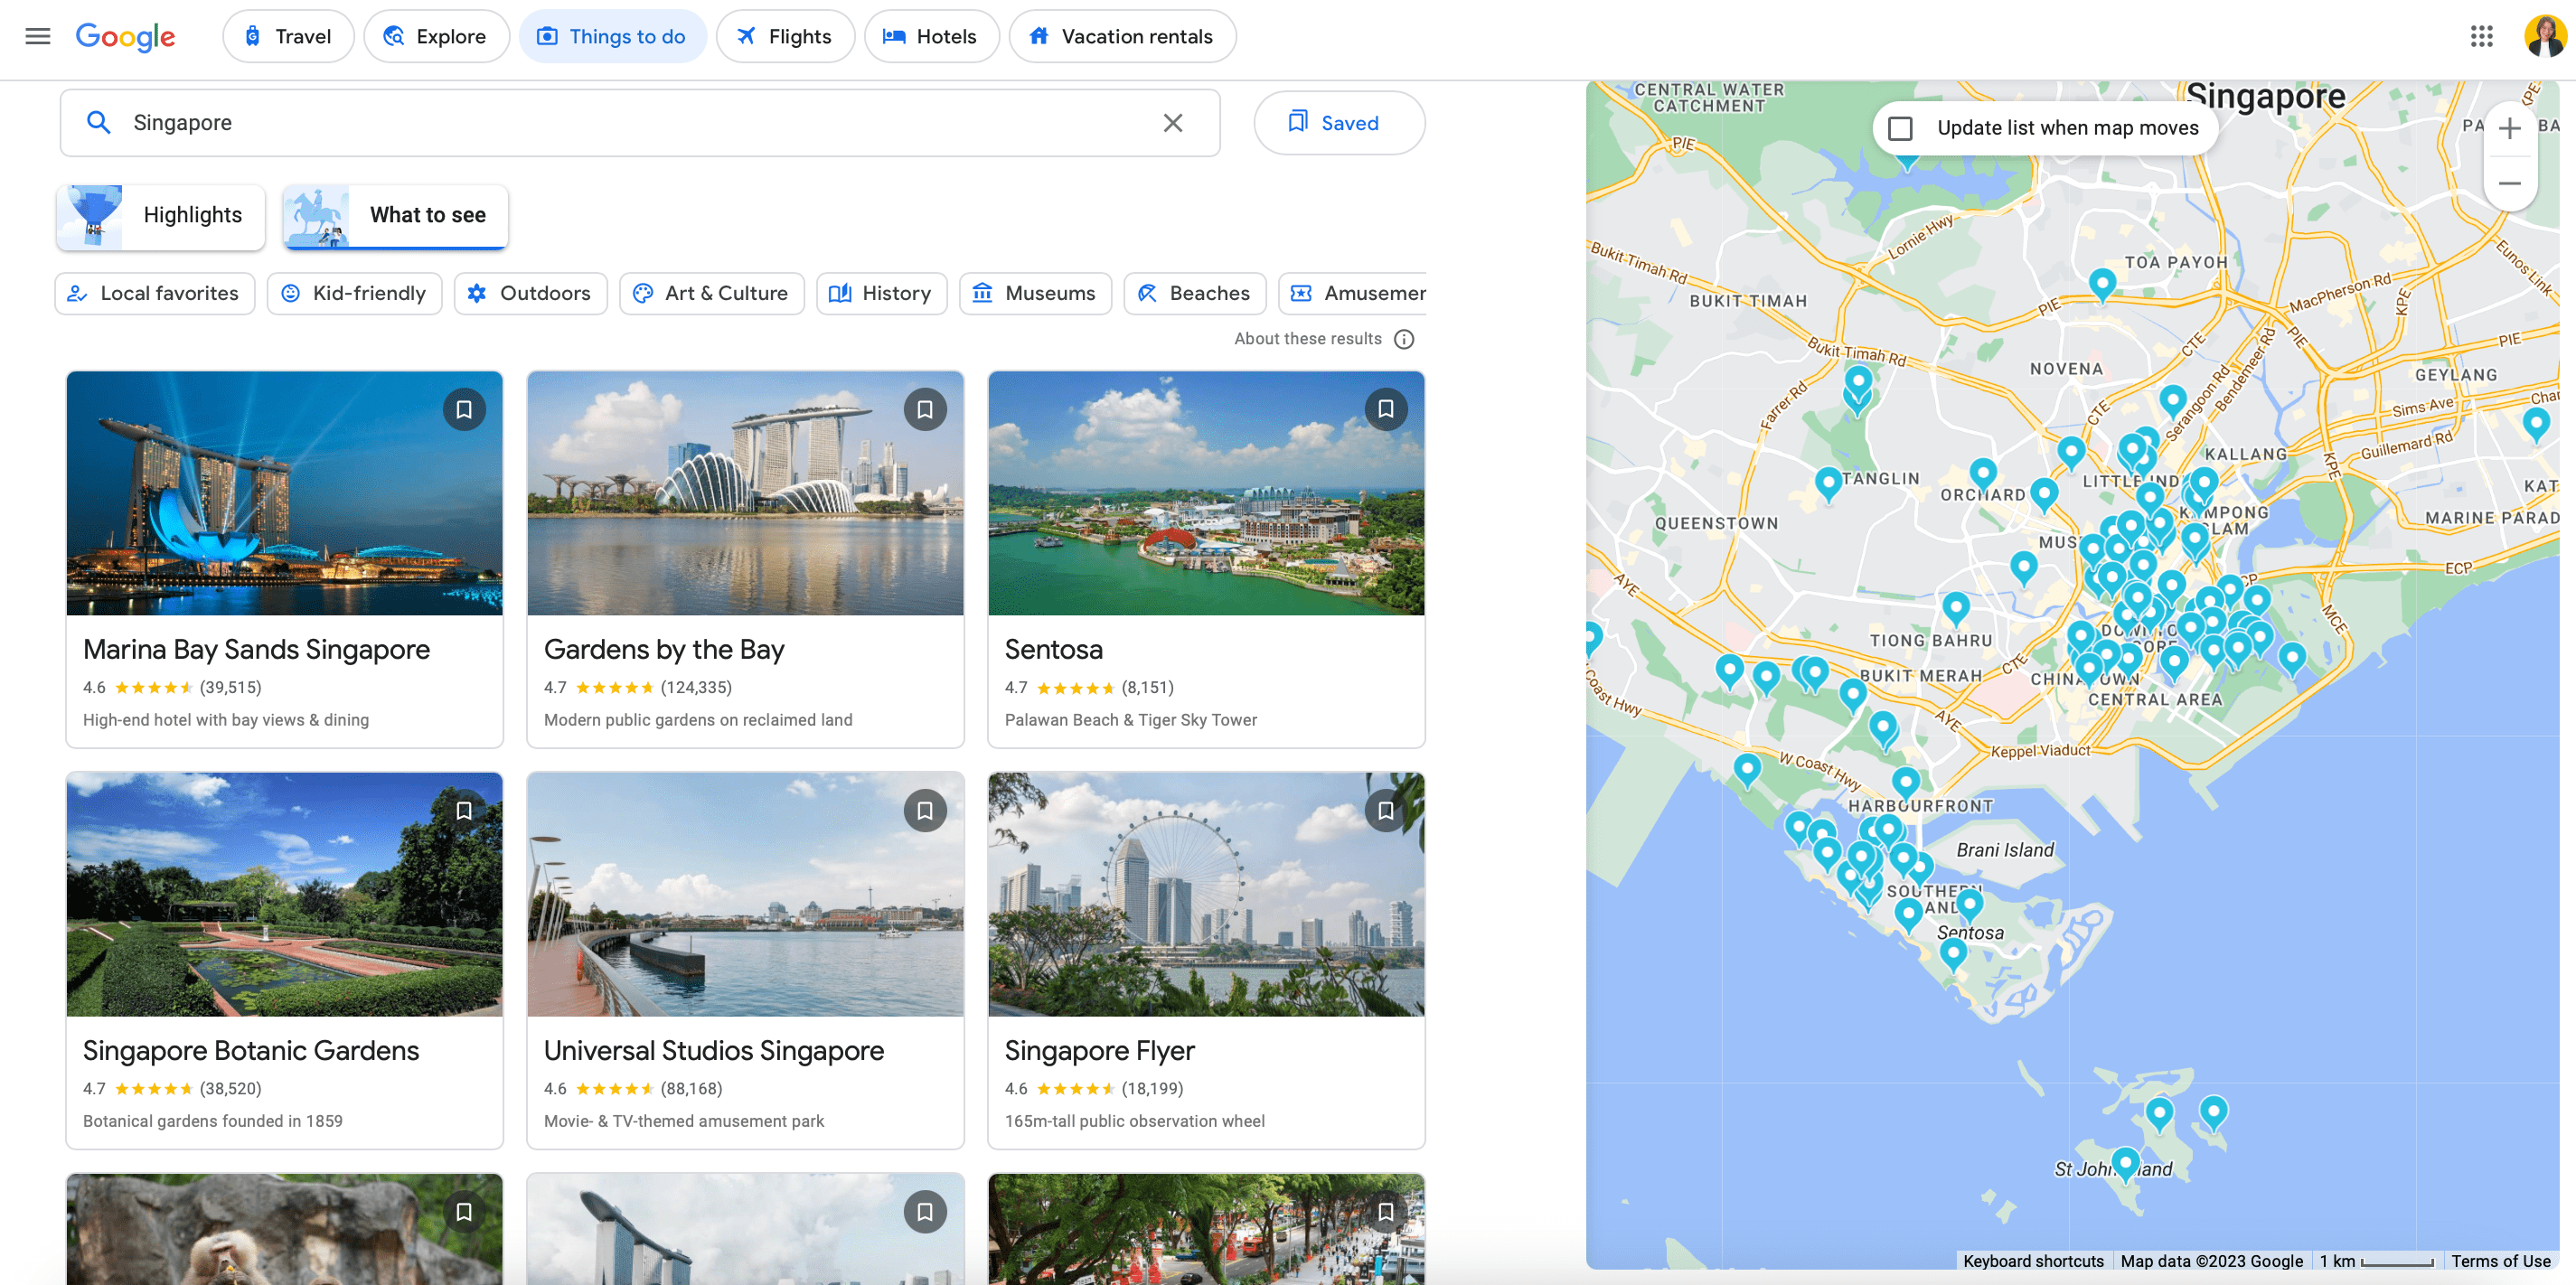The height and width of the screenshot is (1285, 2576).
Task: Select the Things to do tab
Action: tap(612, 37)
